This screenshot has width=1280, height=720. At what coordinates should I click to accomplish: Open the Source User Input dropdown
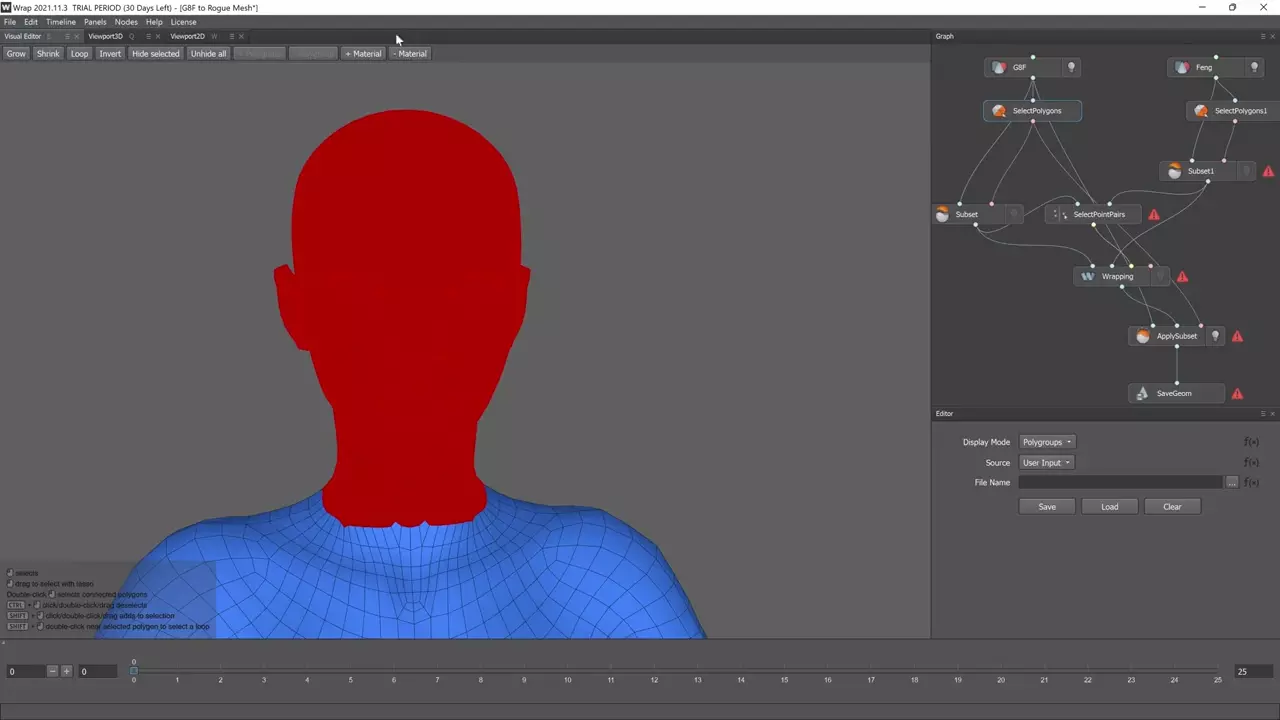click(1046, 463)
